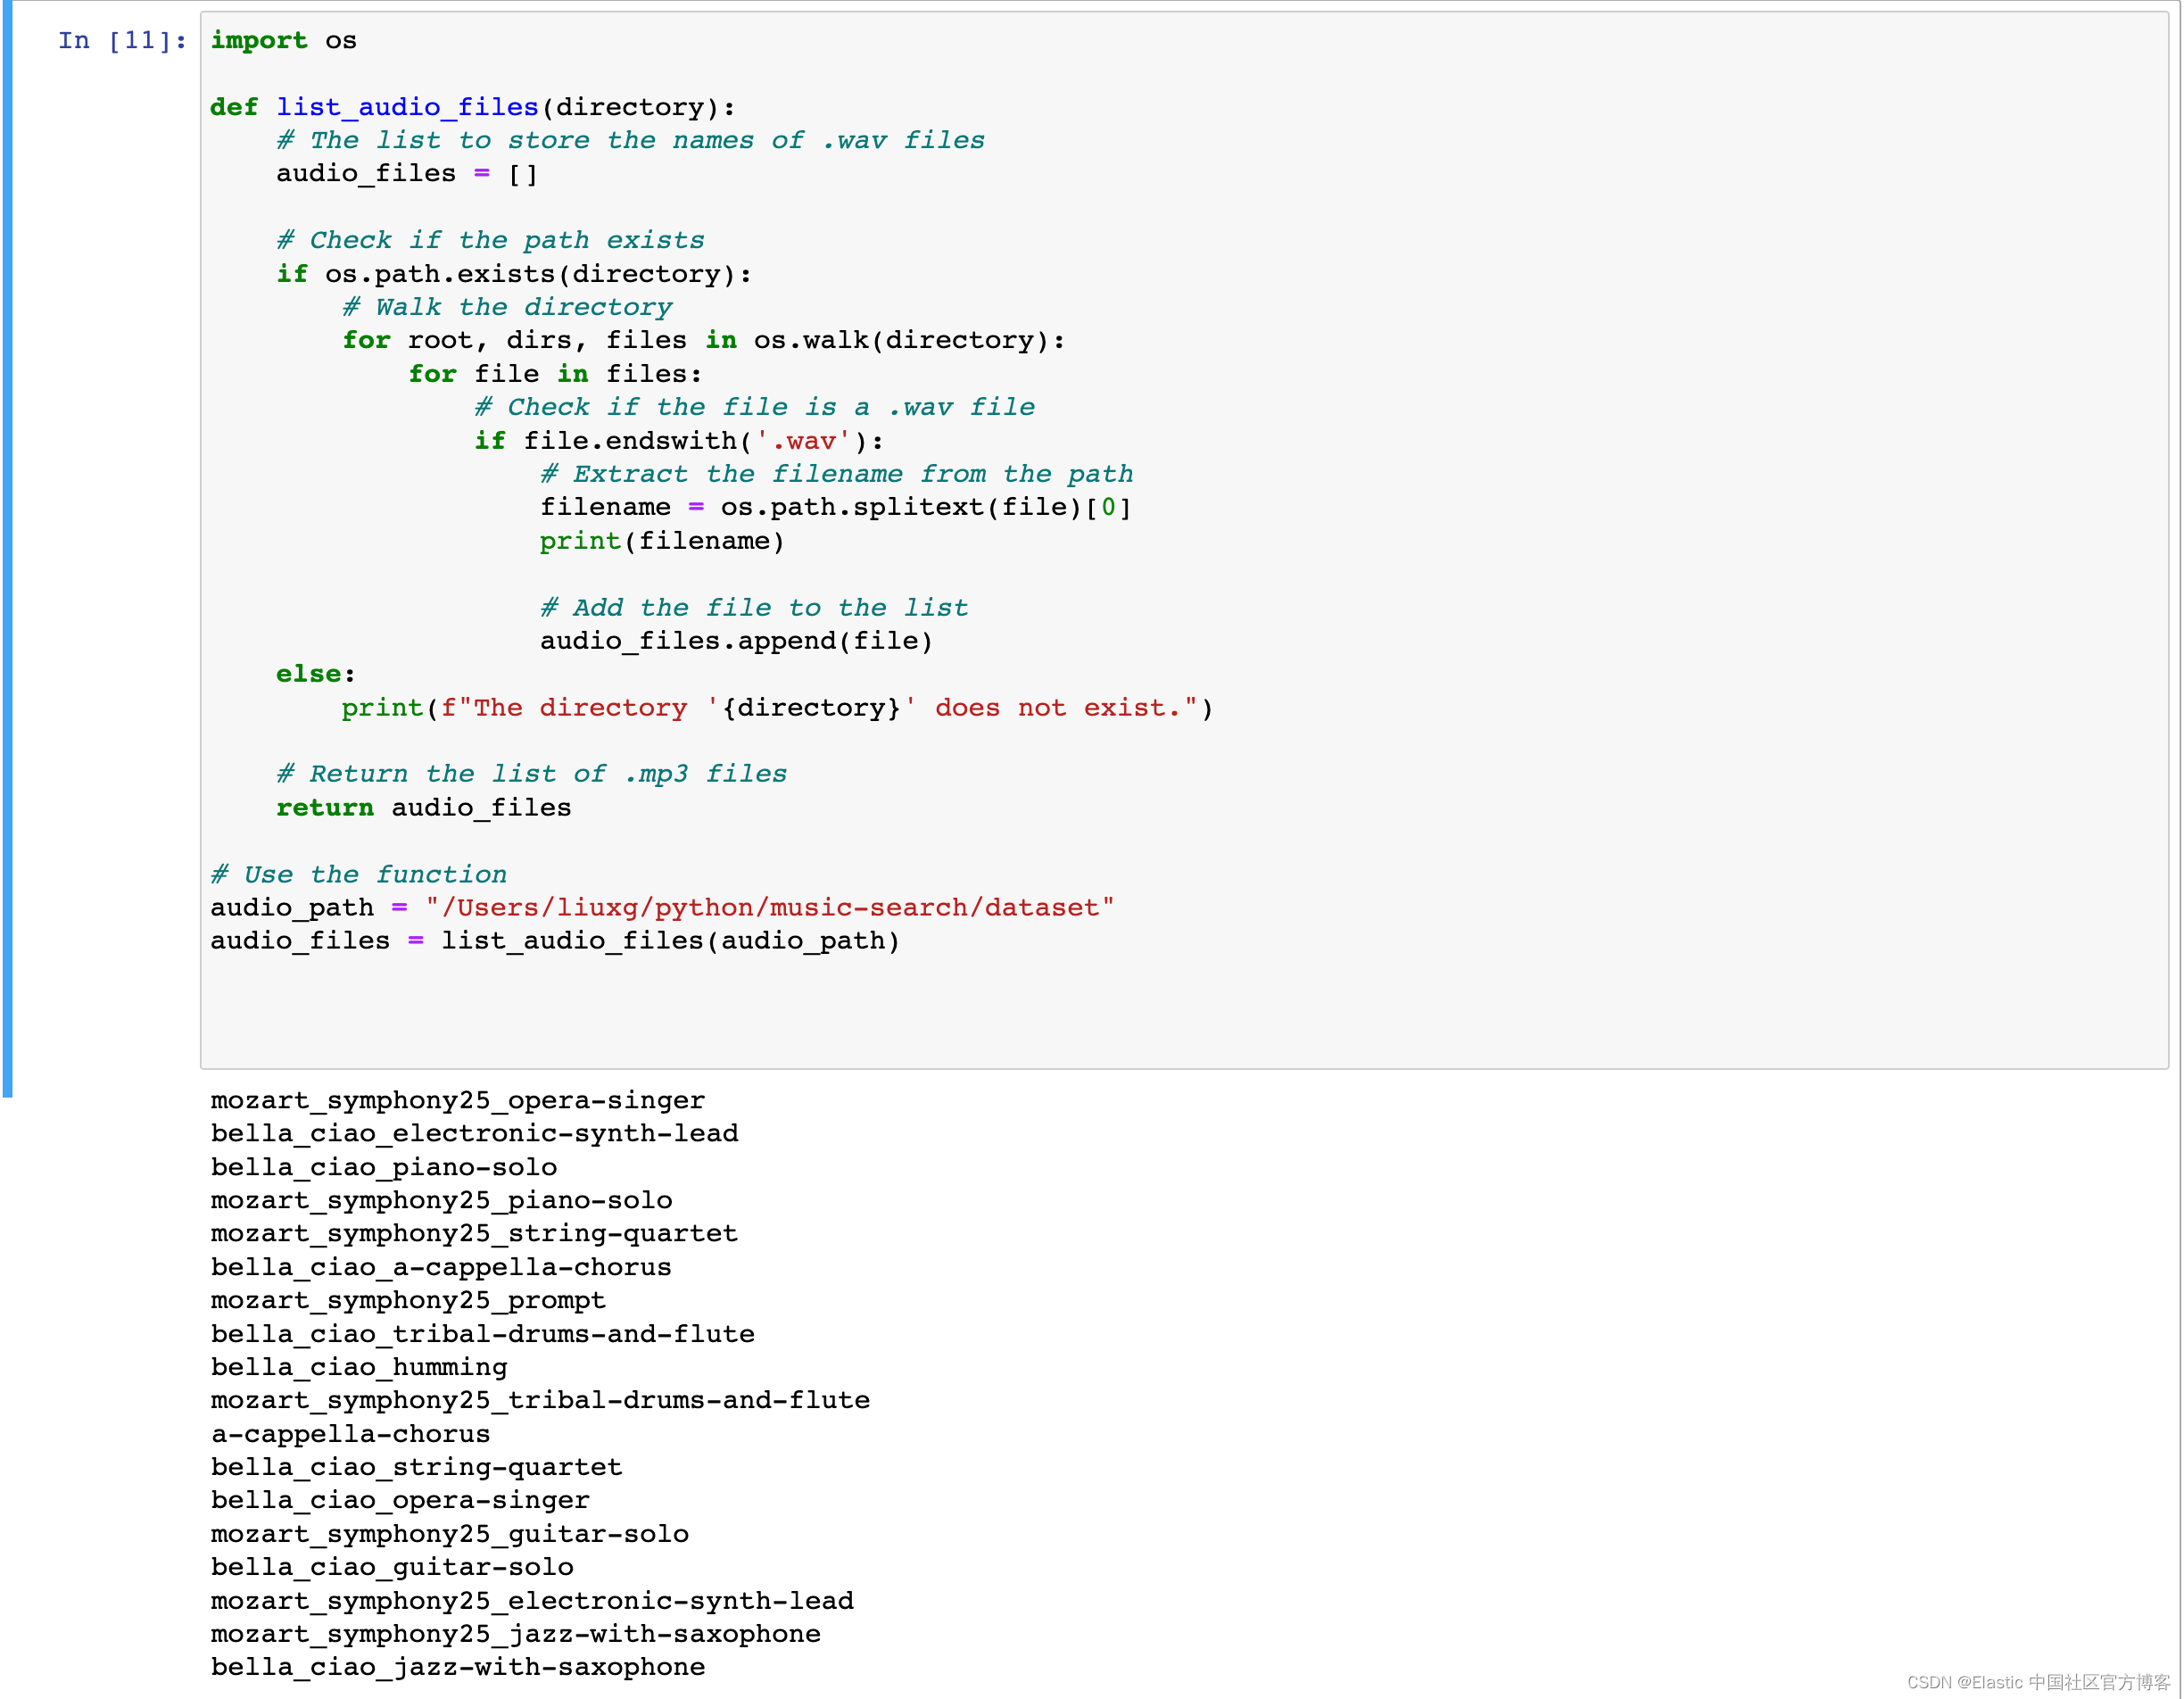Click the '# Return the list of .mp3 files' comment
This screenshot has width=2184, height=1699.
531,774
